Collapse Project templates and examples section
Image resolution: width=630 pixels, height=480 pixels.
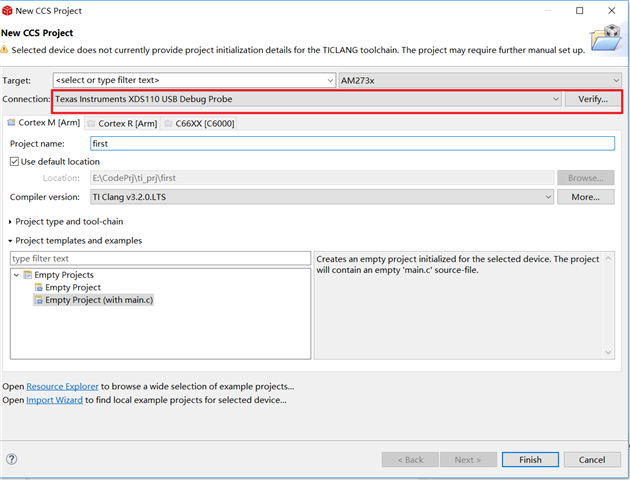click(x=11, y=241)
